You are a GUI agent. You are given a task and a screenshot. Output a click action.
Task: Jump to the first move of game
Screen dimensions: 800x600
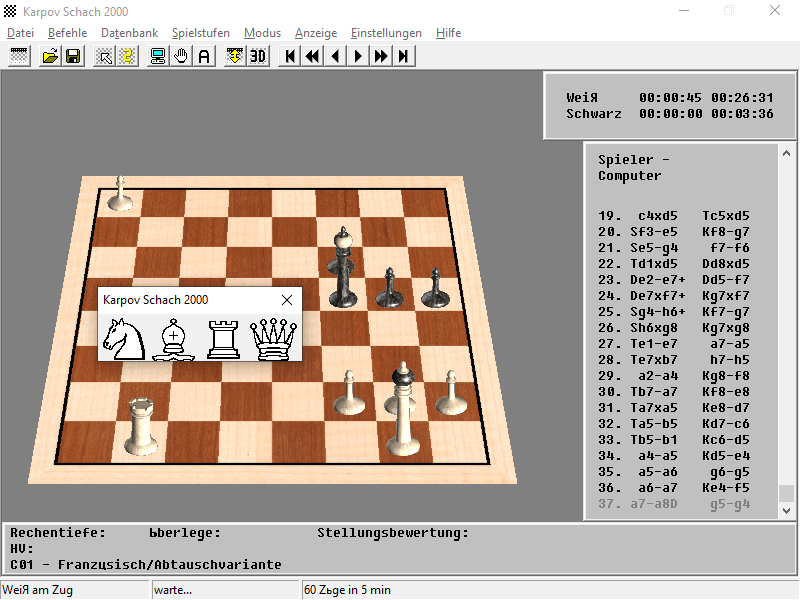coord(290,56)
